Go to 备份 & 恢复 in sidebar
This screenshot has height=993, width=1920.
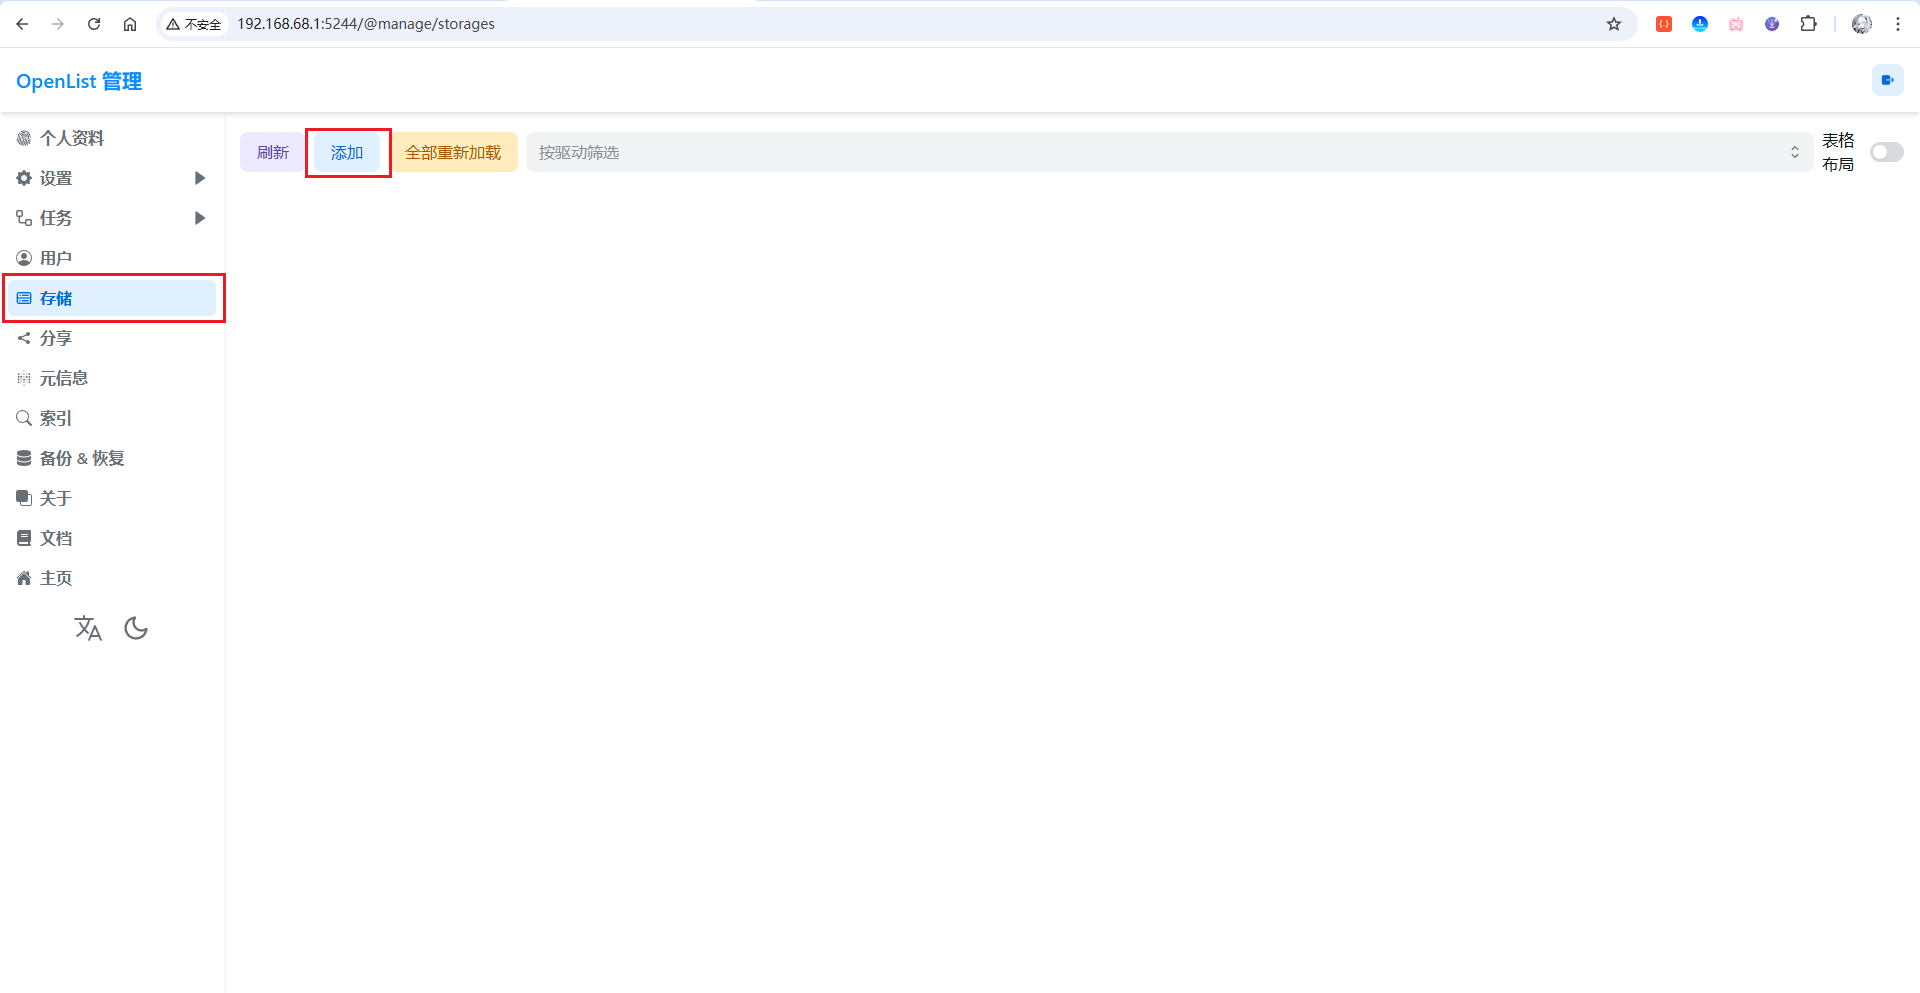[82, 458]
